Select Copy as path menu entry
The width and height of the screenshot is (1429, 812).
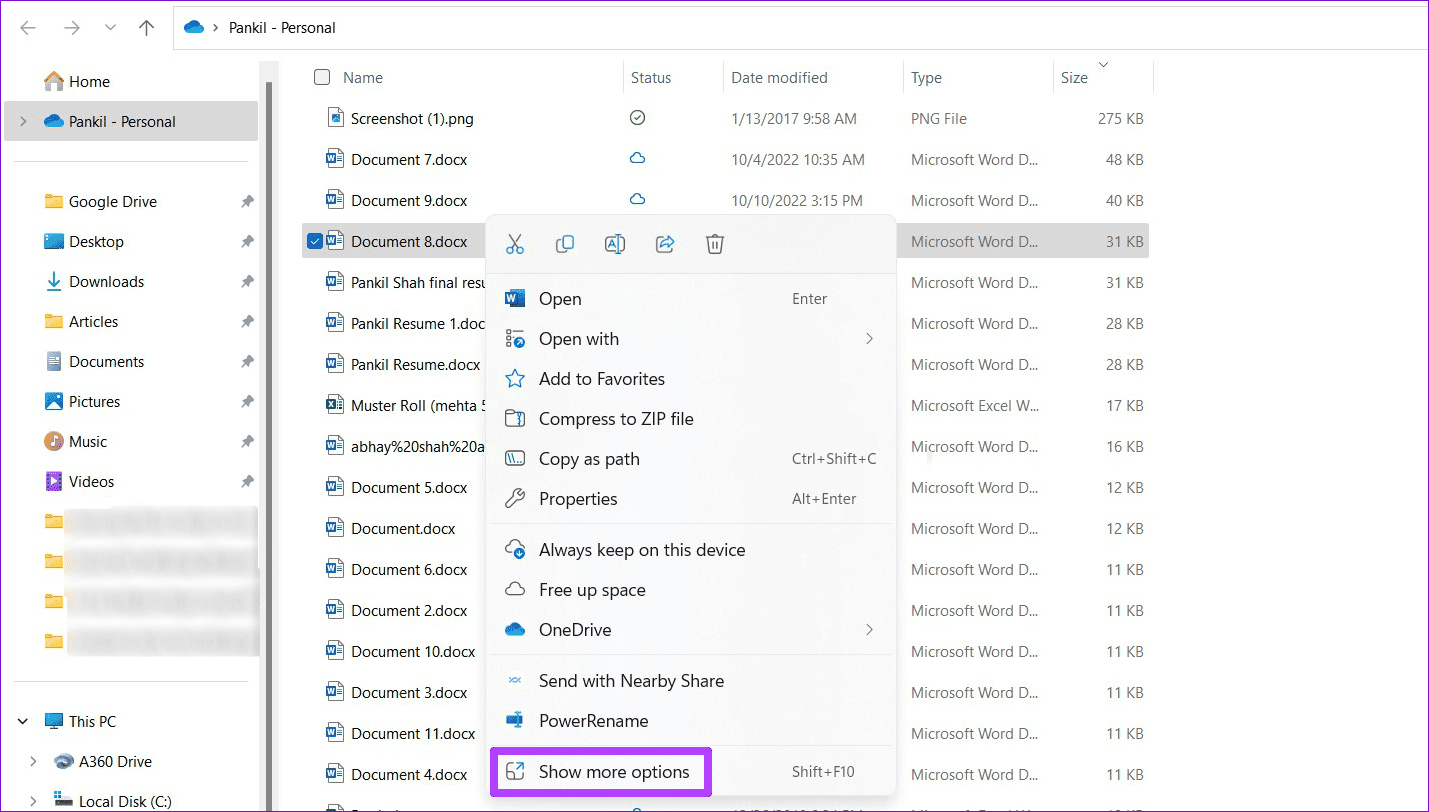[690, 459]
